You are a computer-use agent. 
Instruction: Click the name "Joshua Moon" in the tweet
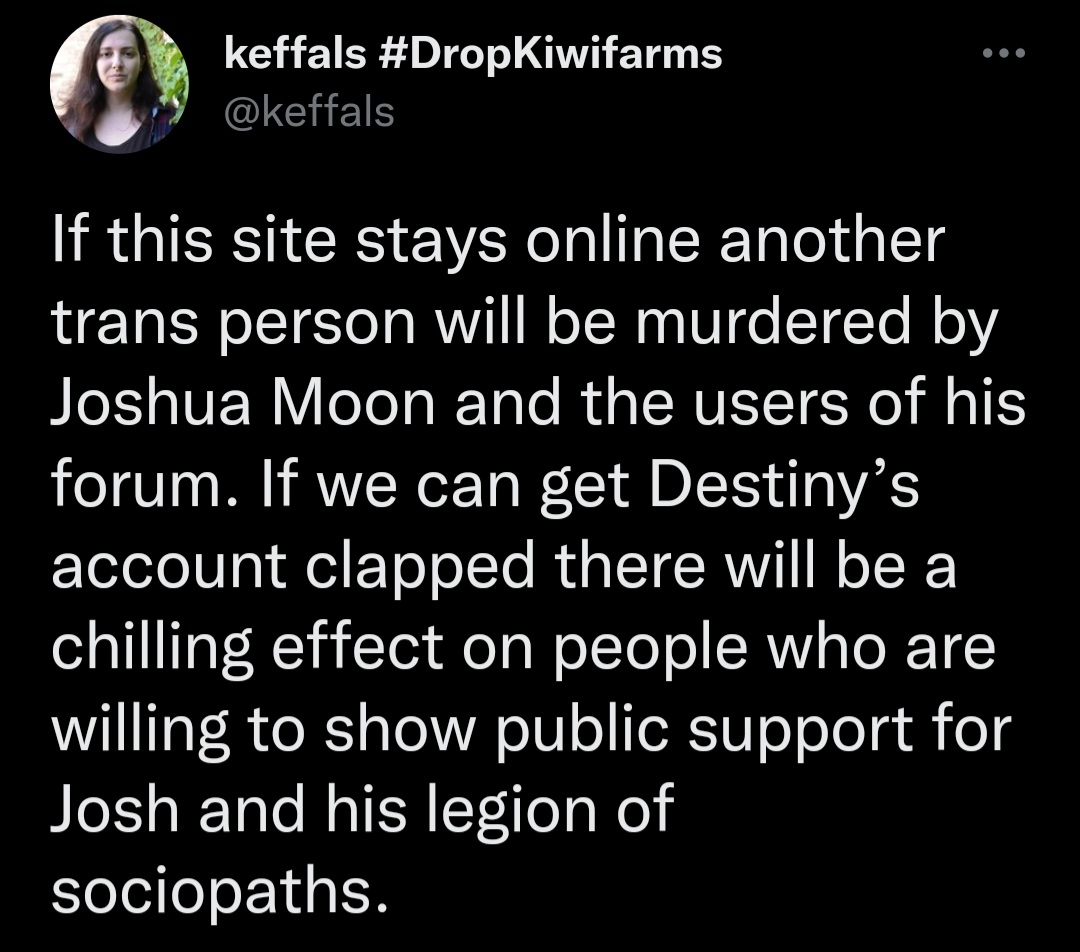[x=243, y=404]
